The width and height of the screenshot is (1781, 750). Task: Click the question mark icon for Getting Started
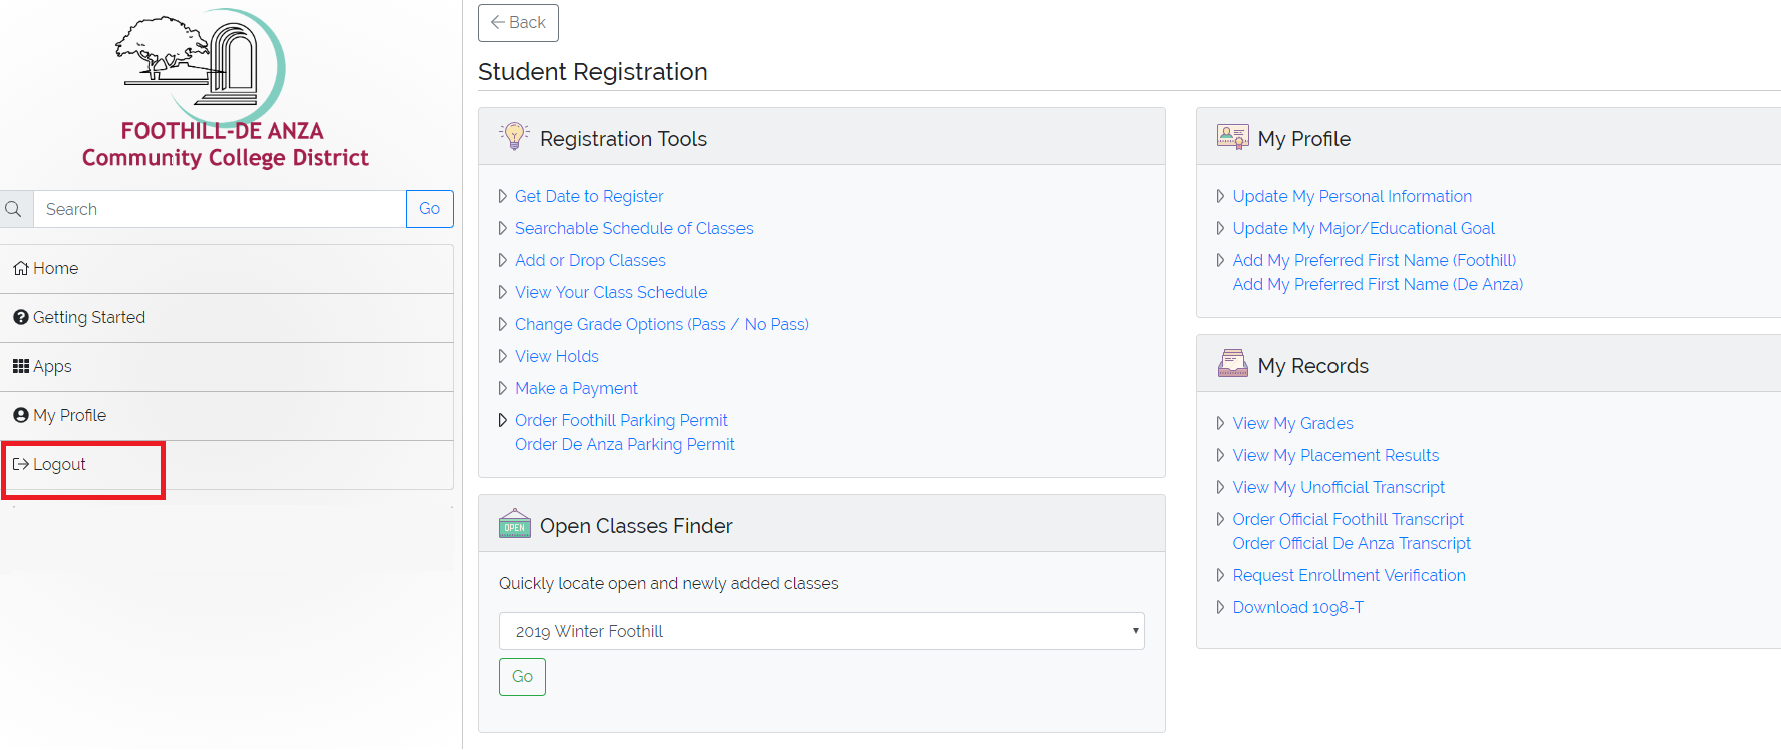(21, 317)
